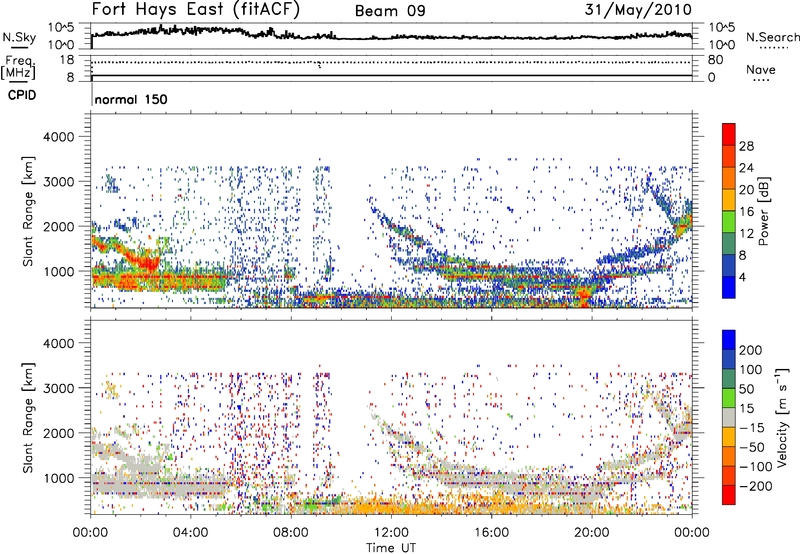The image size is (800, 554).
Task: Click the 'N.Sky' legend label
Action: coord(19,37)
